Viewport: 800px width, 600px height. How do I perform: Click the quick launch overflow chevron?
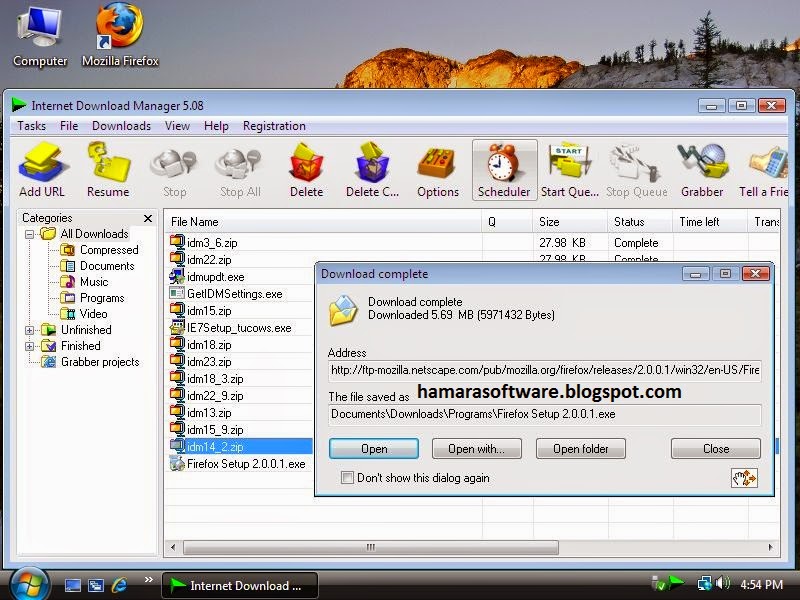[148, 580]
